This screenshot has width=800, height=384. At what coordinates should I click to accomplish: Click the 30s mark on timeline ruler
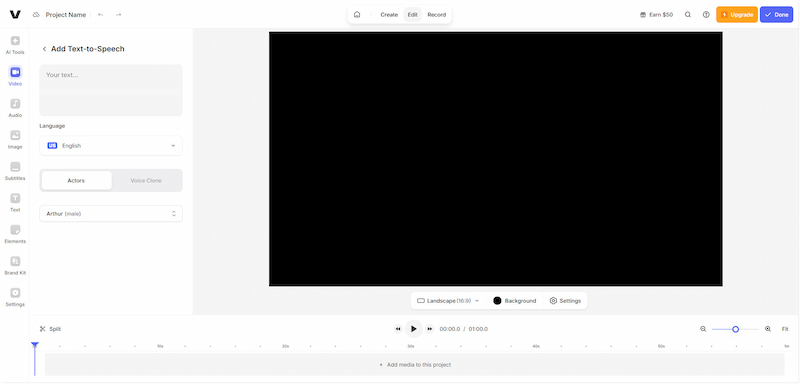tap(411, 346)
